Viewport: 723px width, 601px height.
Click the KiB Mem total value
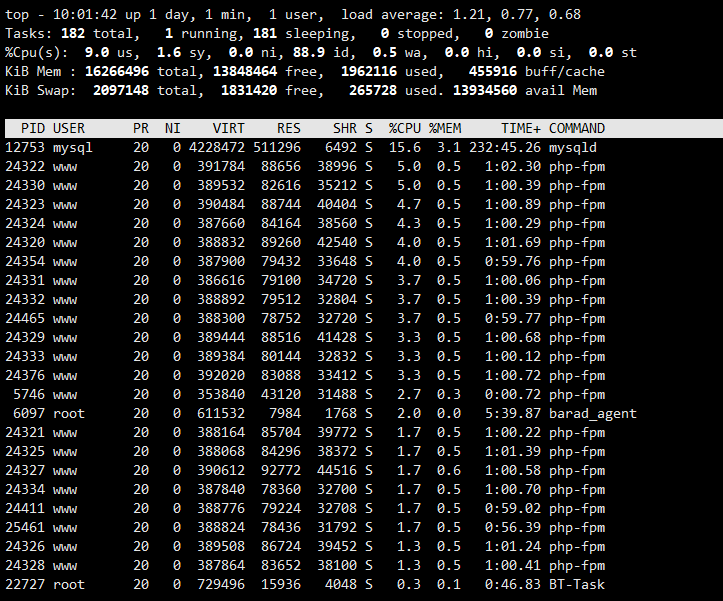[x=117, y=71]
